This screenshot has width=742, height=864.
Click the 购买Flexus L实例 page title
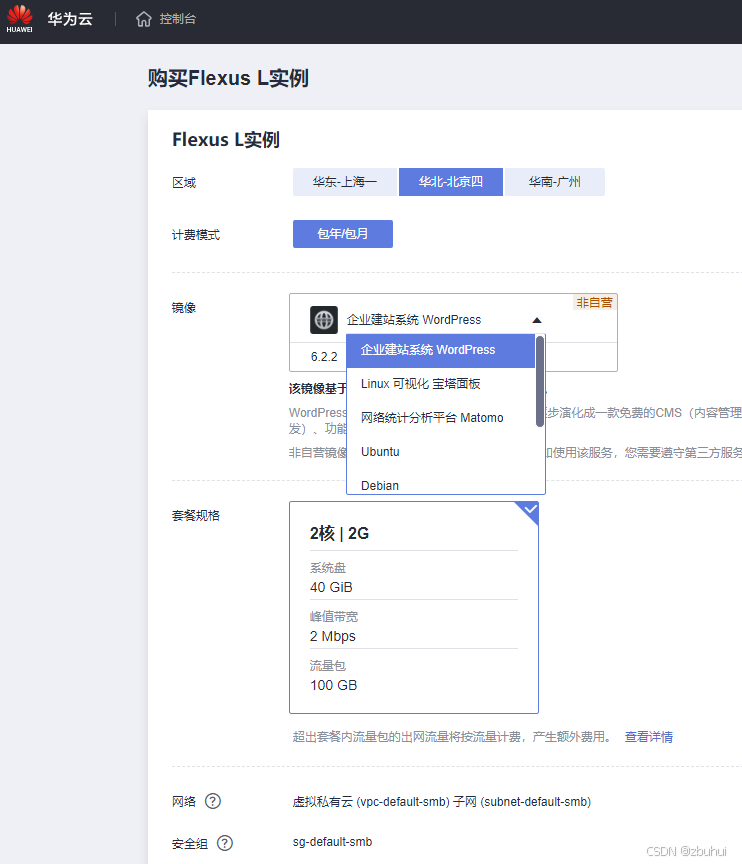228,78
